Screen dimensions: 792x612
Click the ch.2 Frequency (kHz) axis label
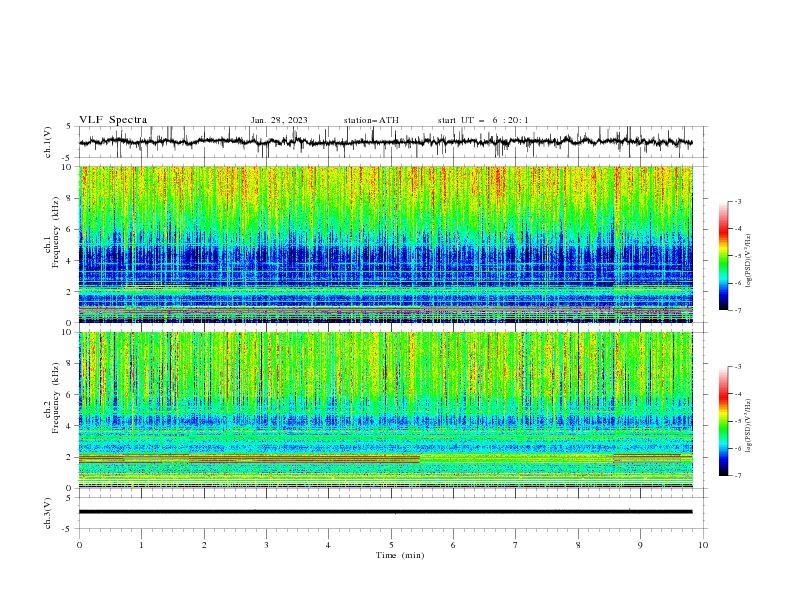click(51, 397)
